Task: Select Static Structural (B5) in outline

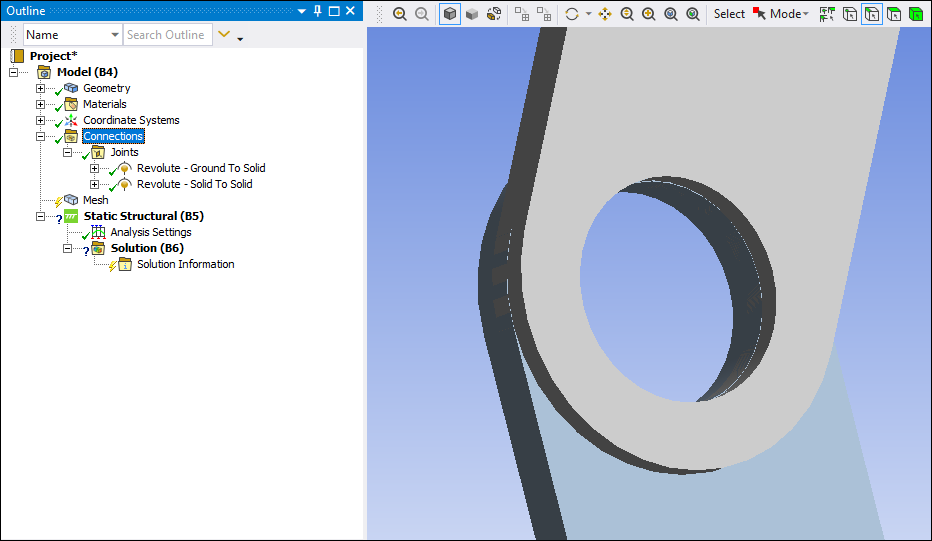Action: coord(143,216)
